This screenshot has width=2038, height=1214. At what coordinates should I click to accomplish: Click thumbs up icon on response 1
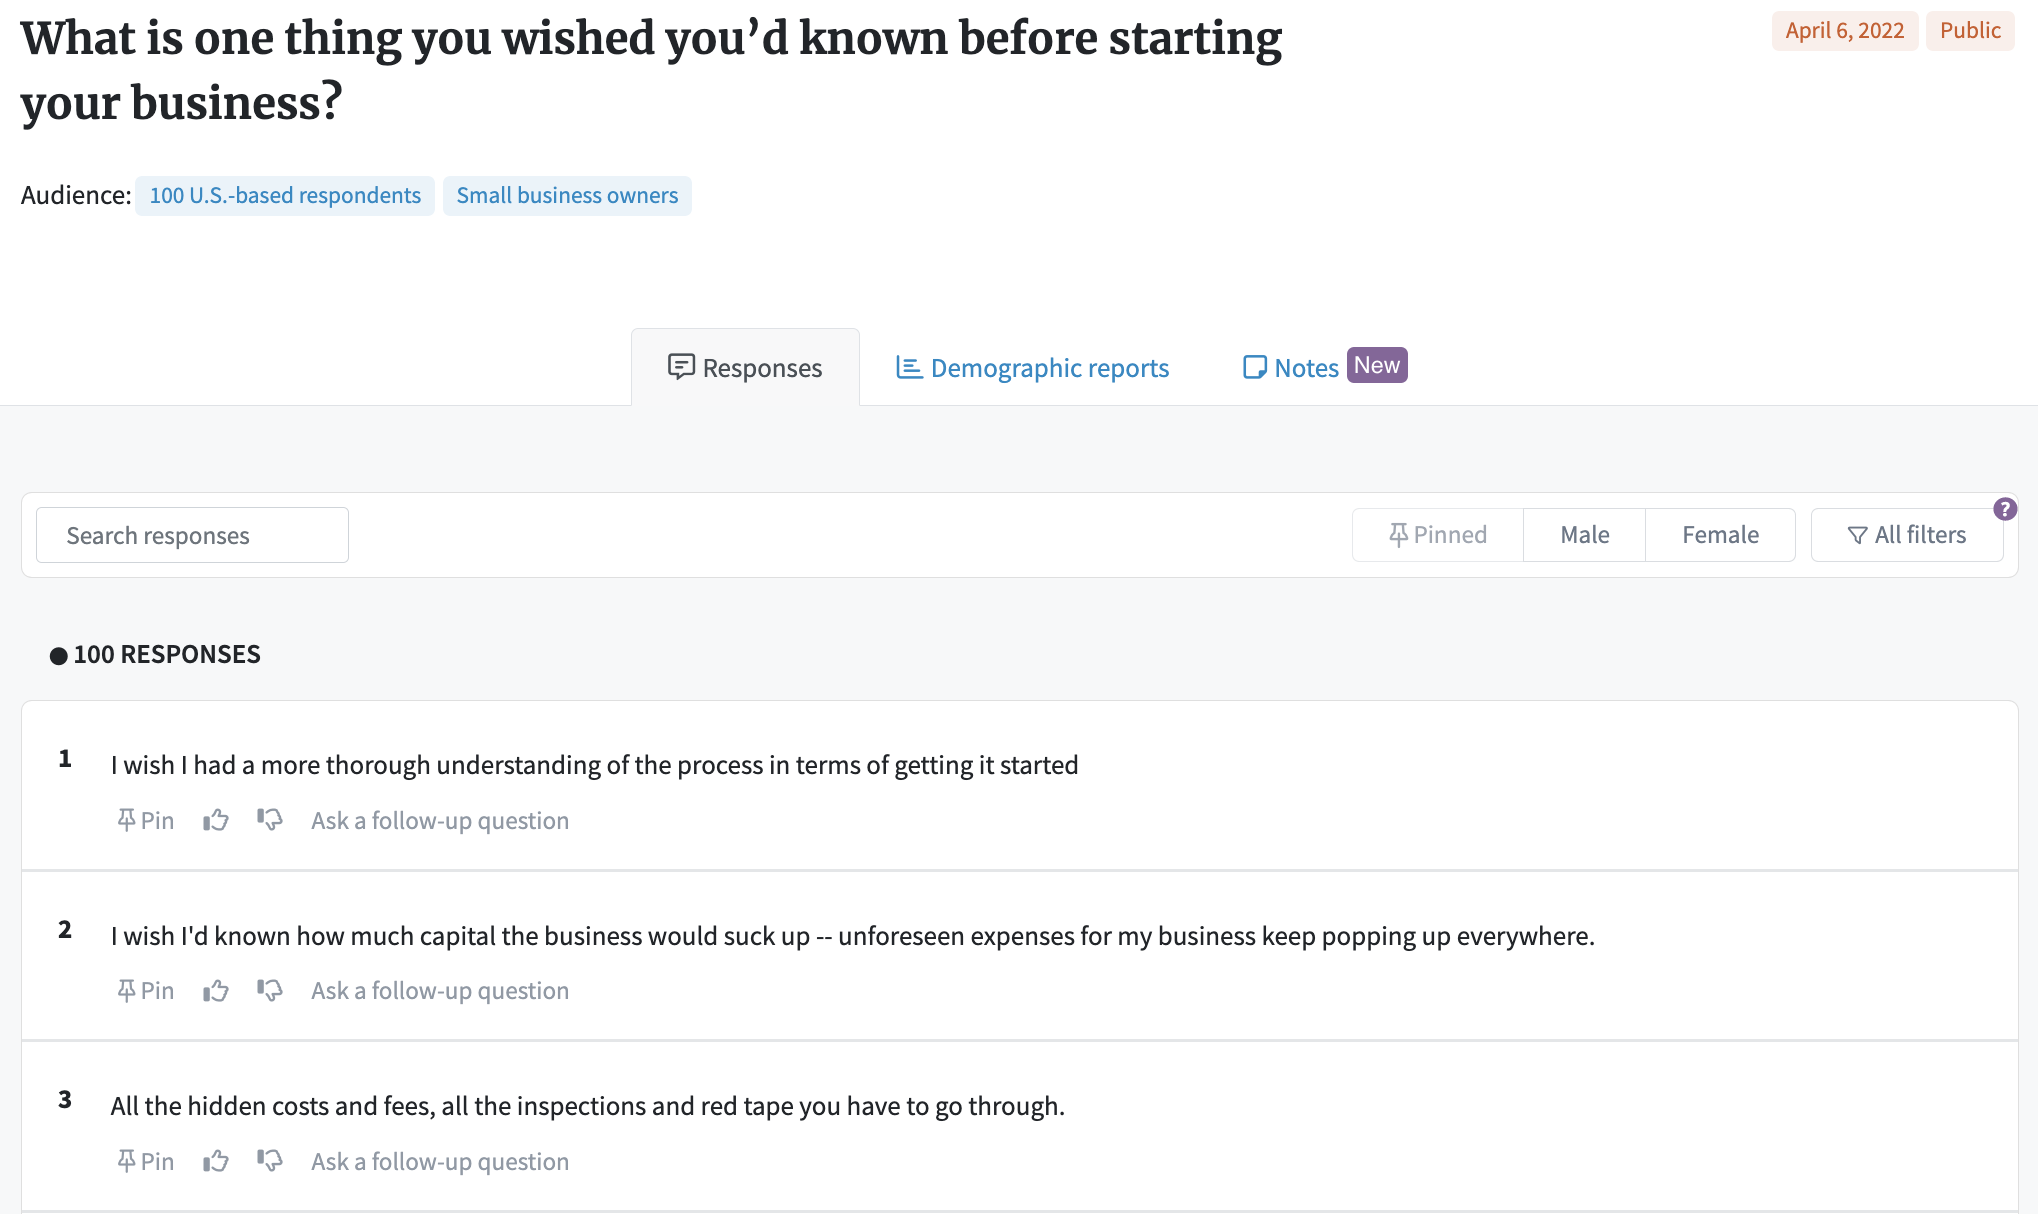(x=216, y=821)
